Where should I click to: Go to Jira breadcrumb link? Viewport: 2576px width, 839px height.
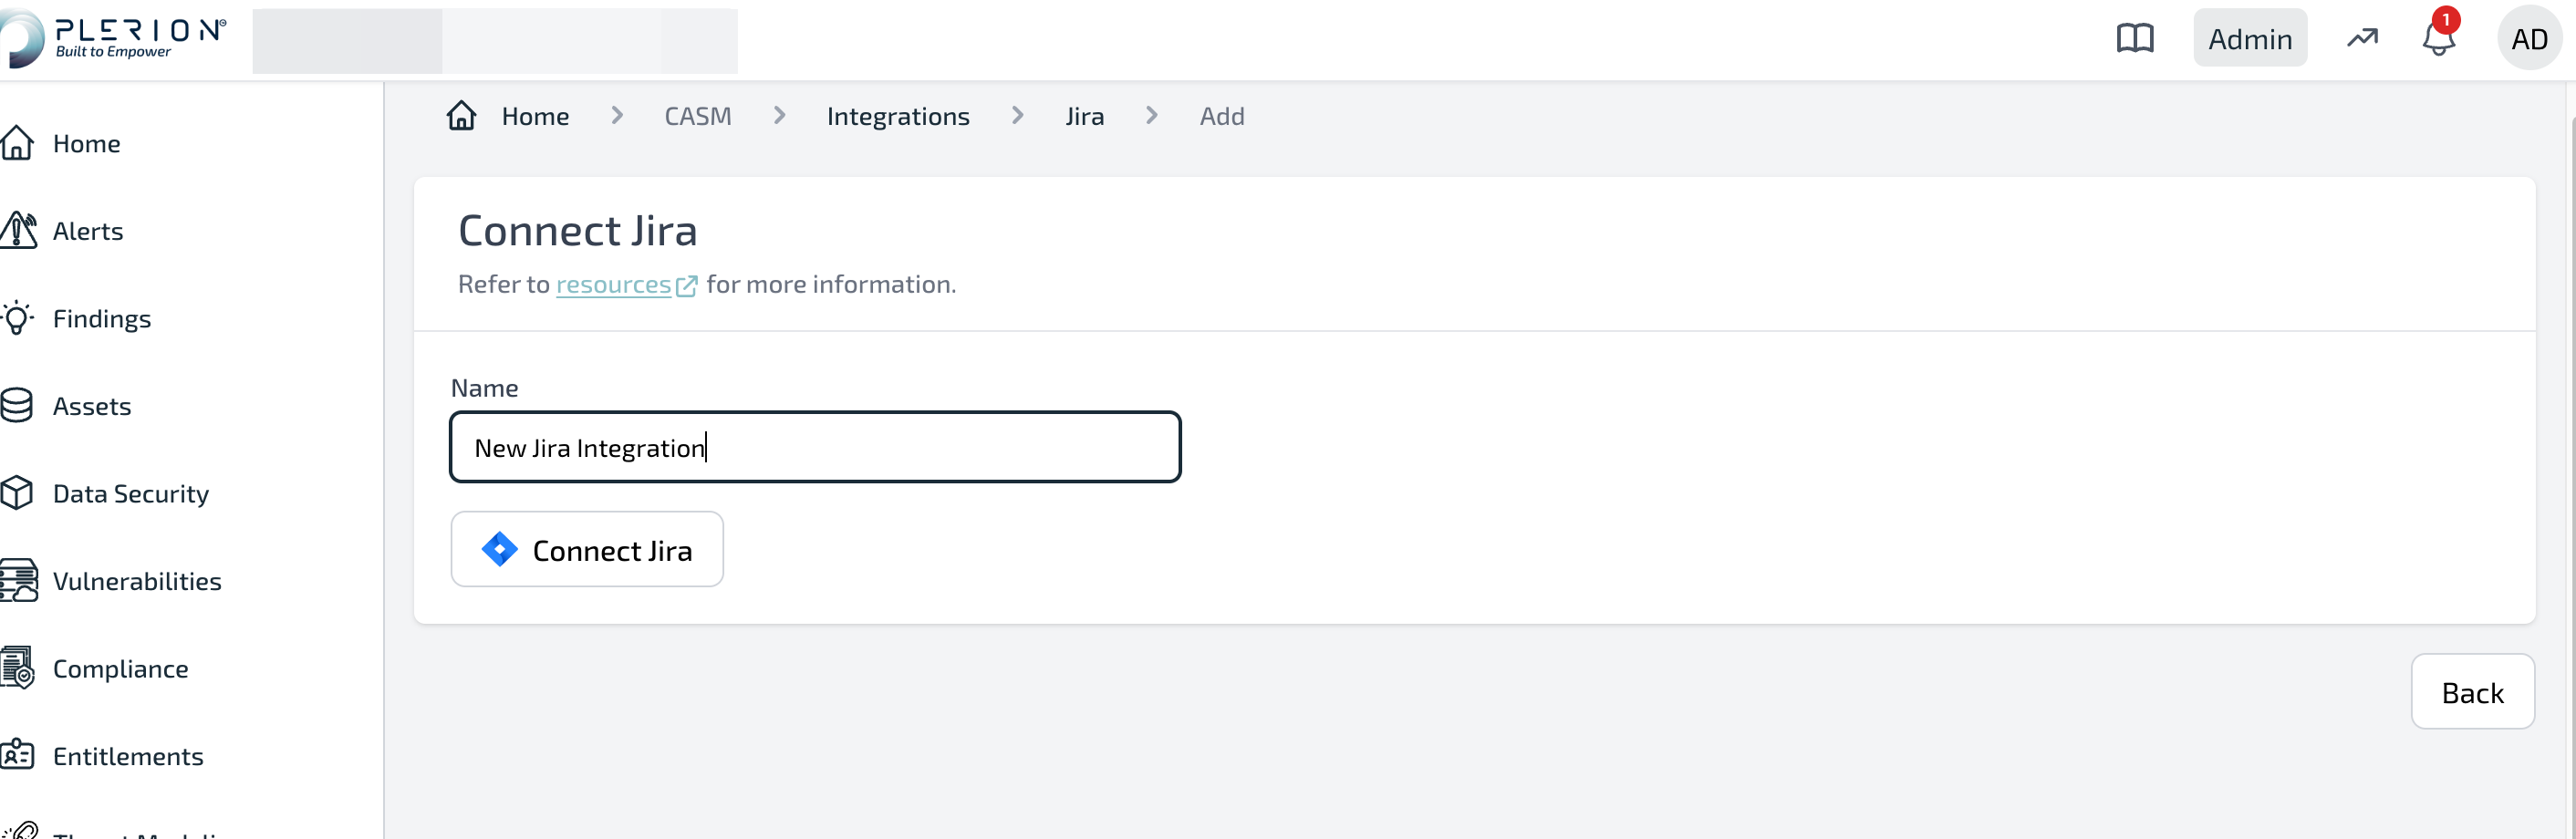point(1084,116)
